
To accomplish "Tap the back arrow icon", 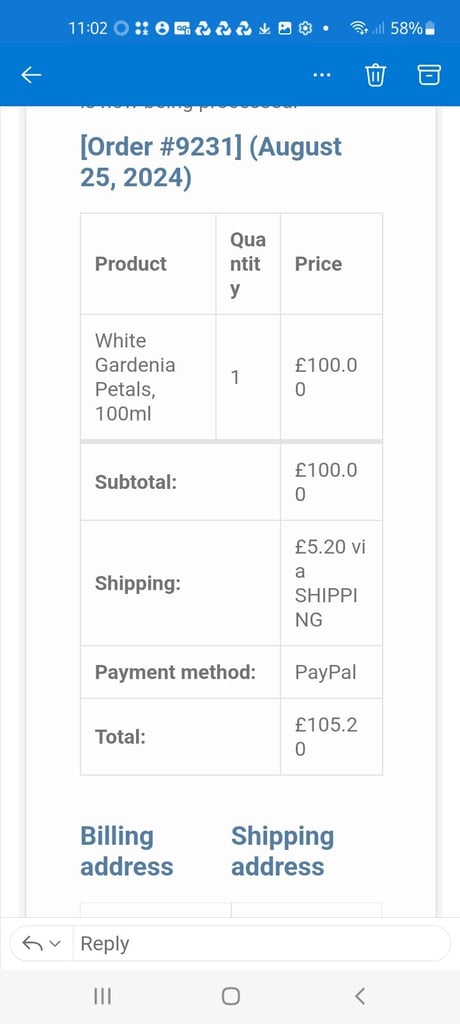I will [x=31, y=75].
